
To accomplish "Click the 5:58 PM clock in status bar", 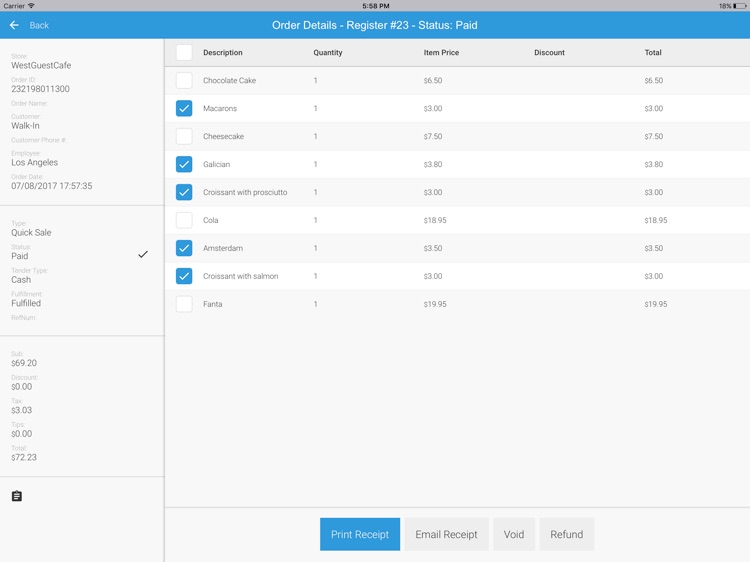I will point(376,6).
